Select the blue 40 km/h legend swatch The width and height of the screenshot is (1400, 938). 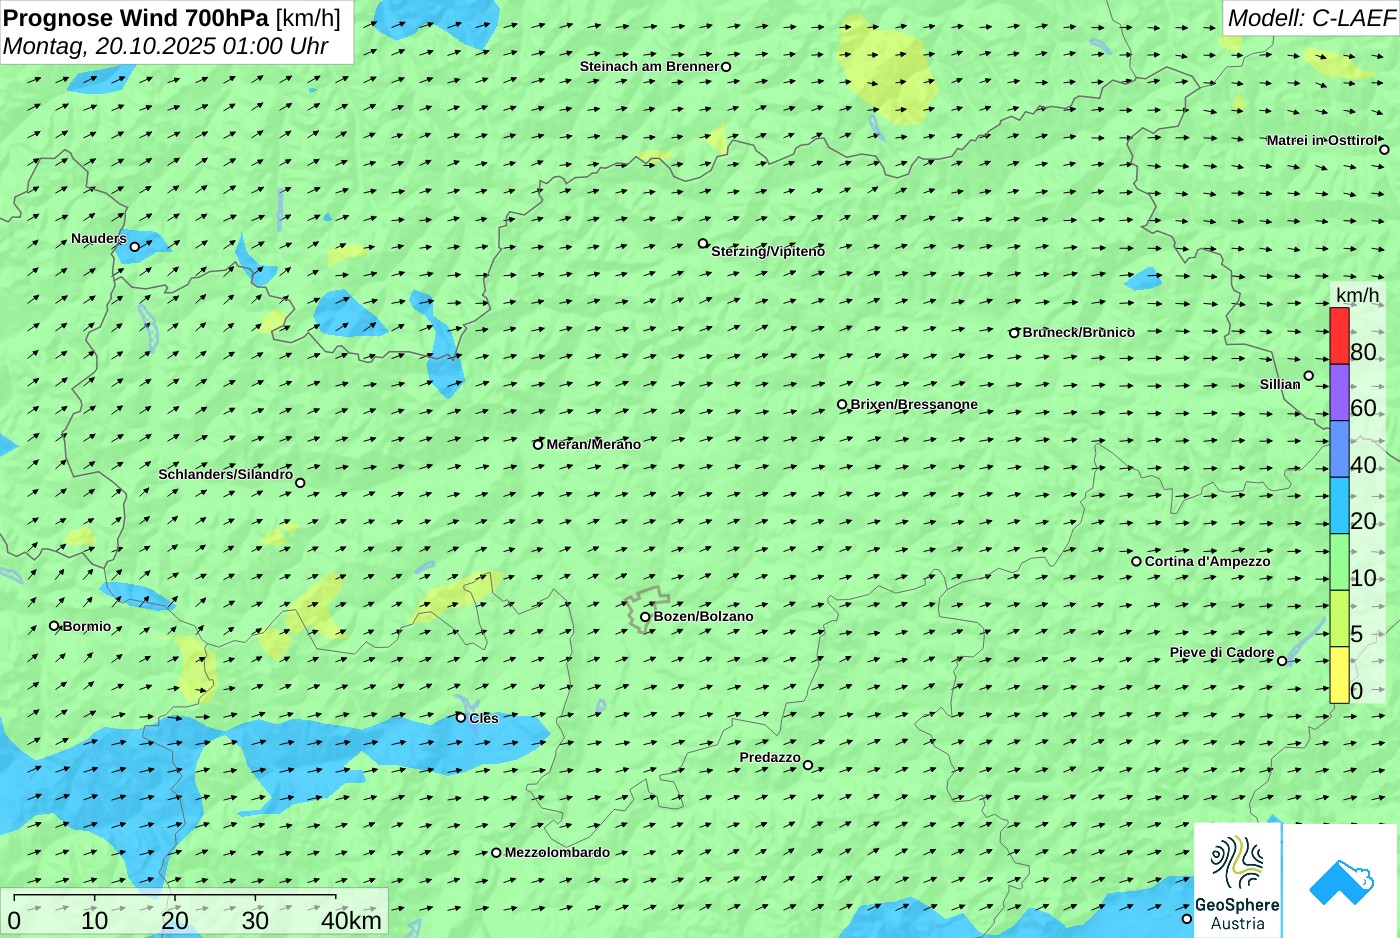coord(1339,448)
